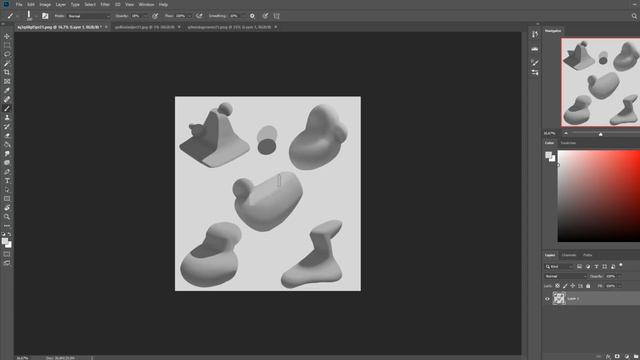This screenshot has height=360, width=640.
Task: Toggle layer filtering on/off switch
Action: tap(621, 266)
